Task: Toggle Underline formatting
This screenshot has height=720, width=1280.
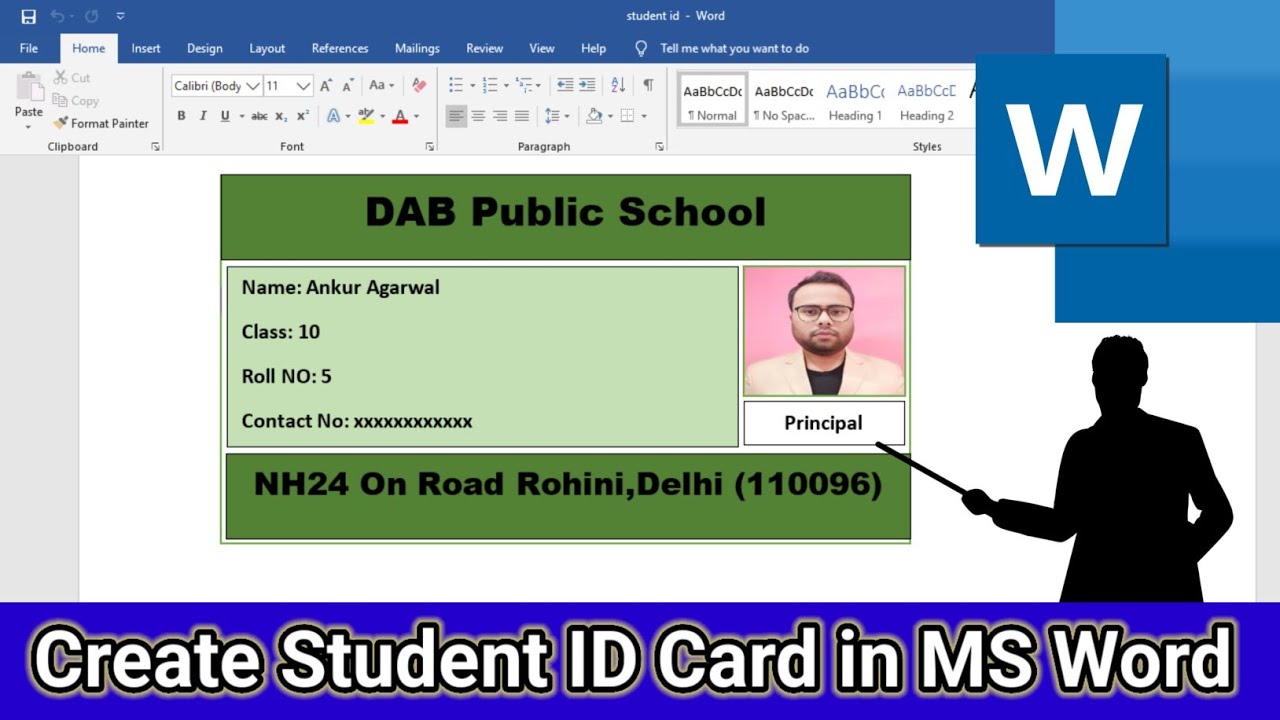Action: 225,116
